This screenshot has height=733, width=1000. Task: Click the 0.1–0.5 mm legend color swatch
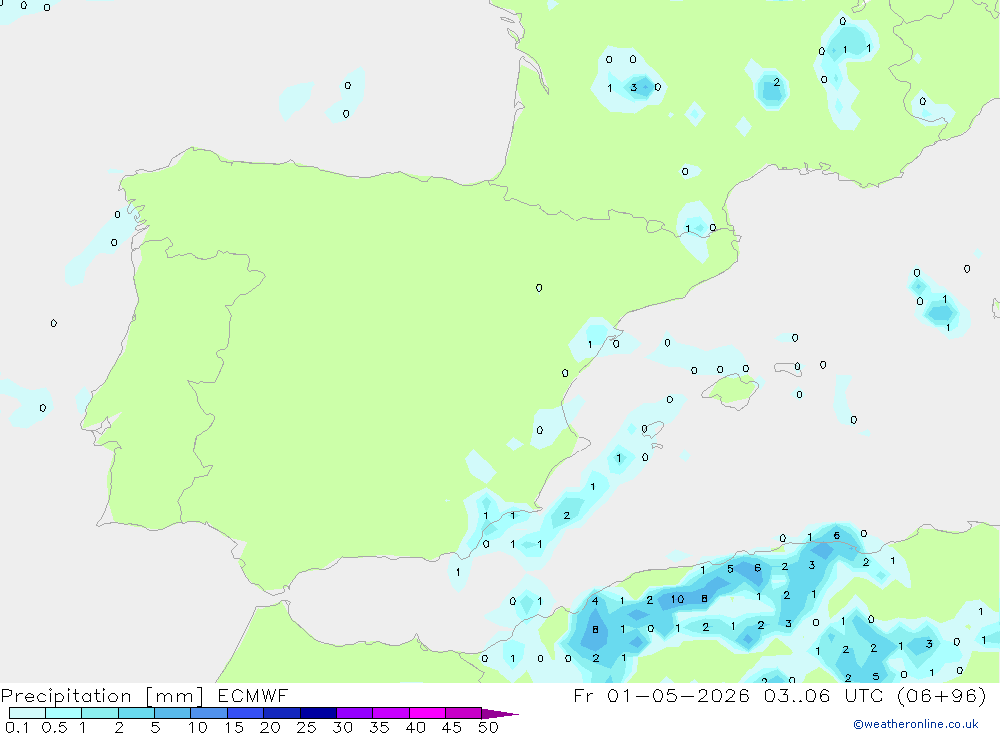click(x=27, y=713)
